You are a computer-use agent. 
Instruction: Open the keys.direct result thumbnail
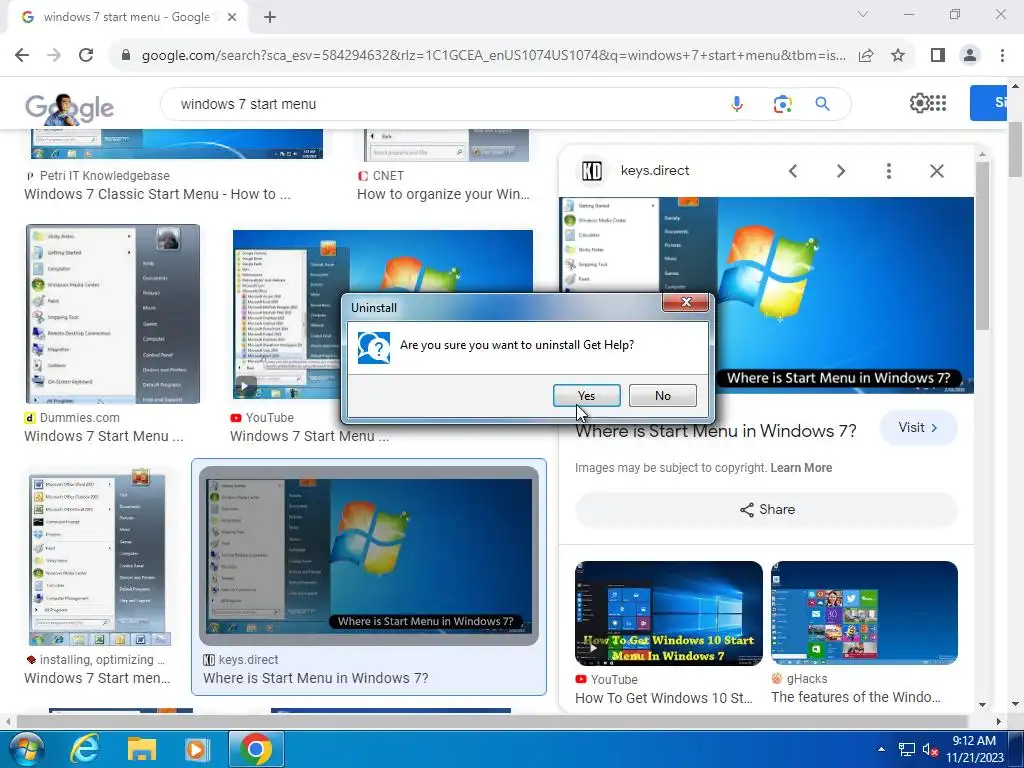pos(369,556)
